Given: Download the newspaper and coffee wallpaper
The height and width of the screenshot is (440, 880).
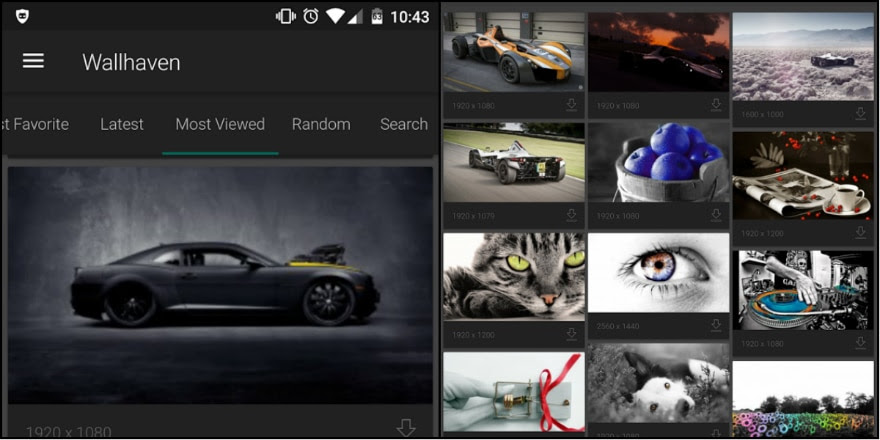Looking at the screenshot, I should (x=860, y=232).
